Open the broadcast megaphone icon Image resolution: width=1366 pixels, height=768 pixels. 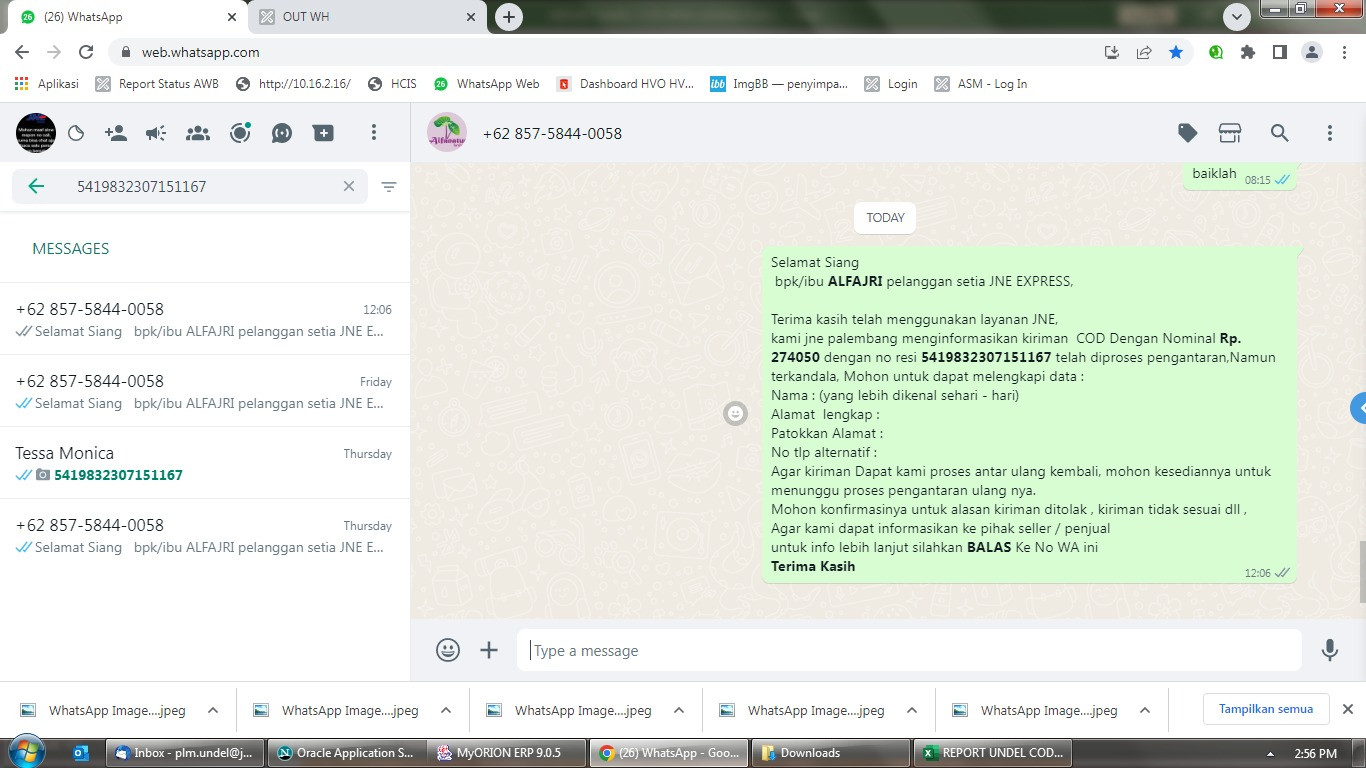click(156, 133)
